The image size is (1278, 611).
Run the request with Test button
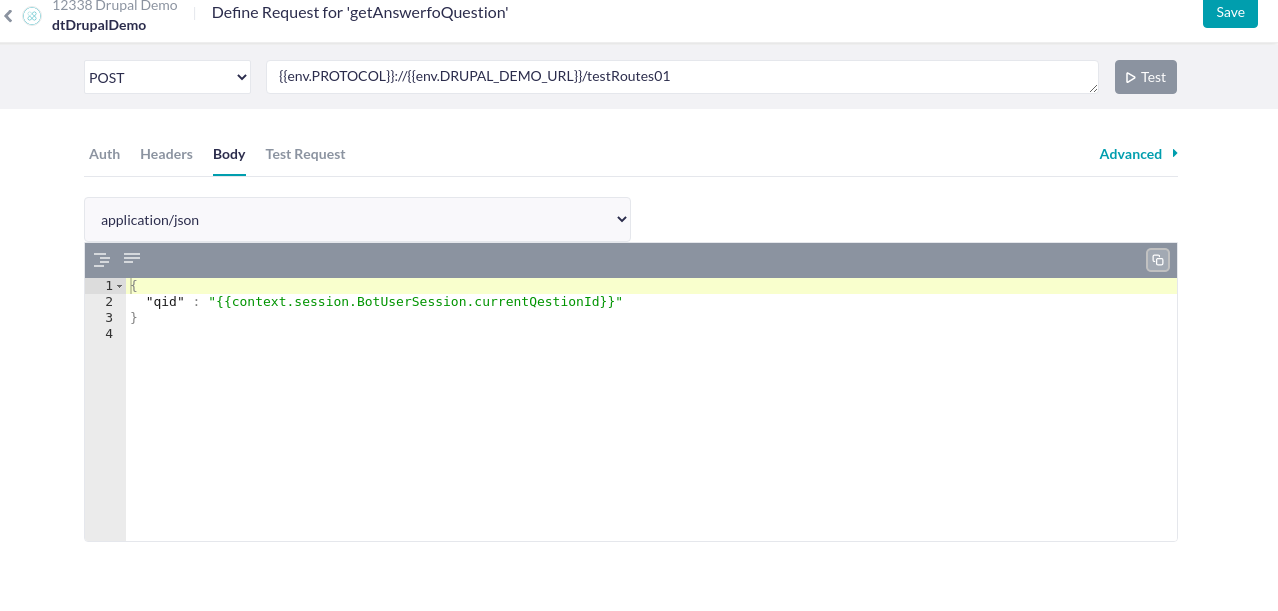(x=1146, y=77)
